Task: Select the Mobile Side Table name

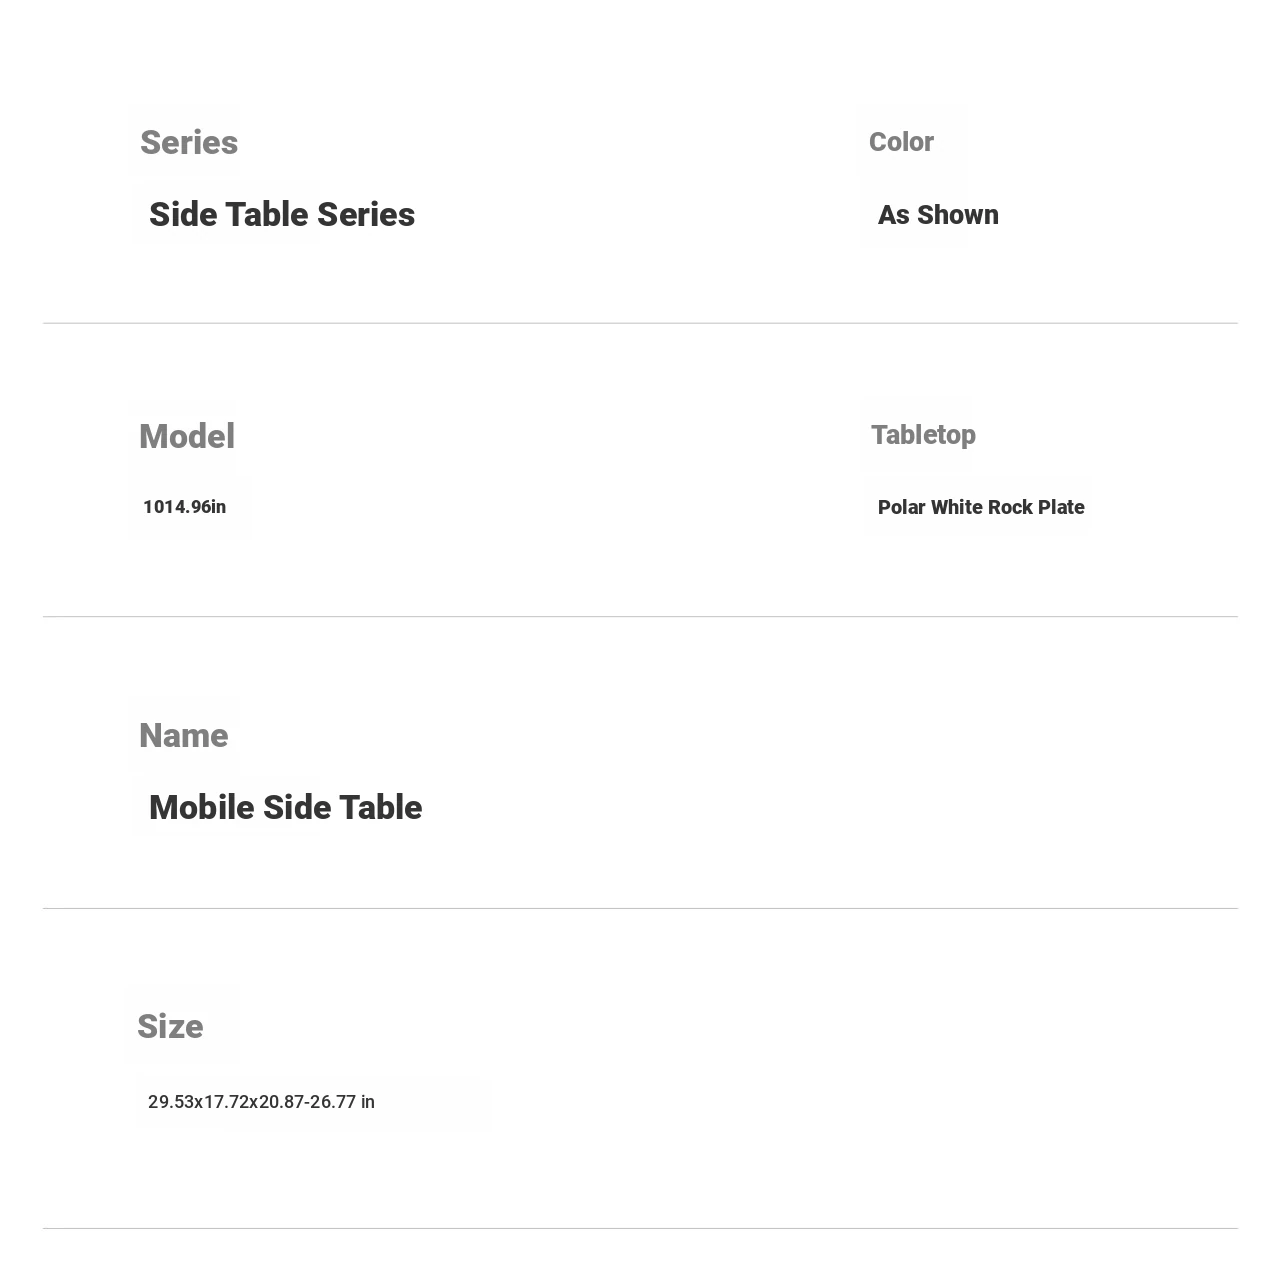Action: pos(285,808)
